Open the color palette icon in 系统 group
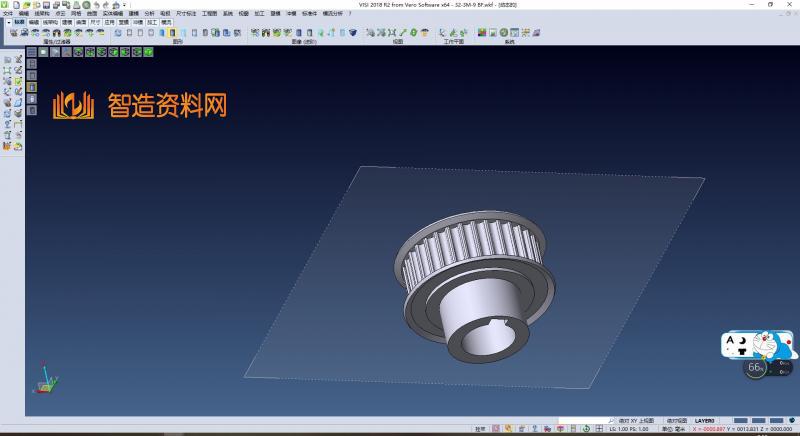Image resolution: width=800 pixels, height=436 pixels. [482, 33]
